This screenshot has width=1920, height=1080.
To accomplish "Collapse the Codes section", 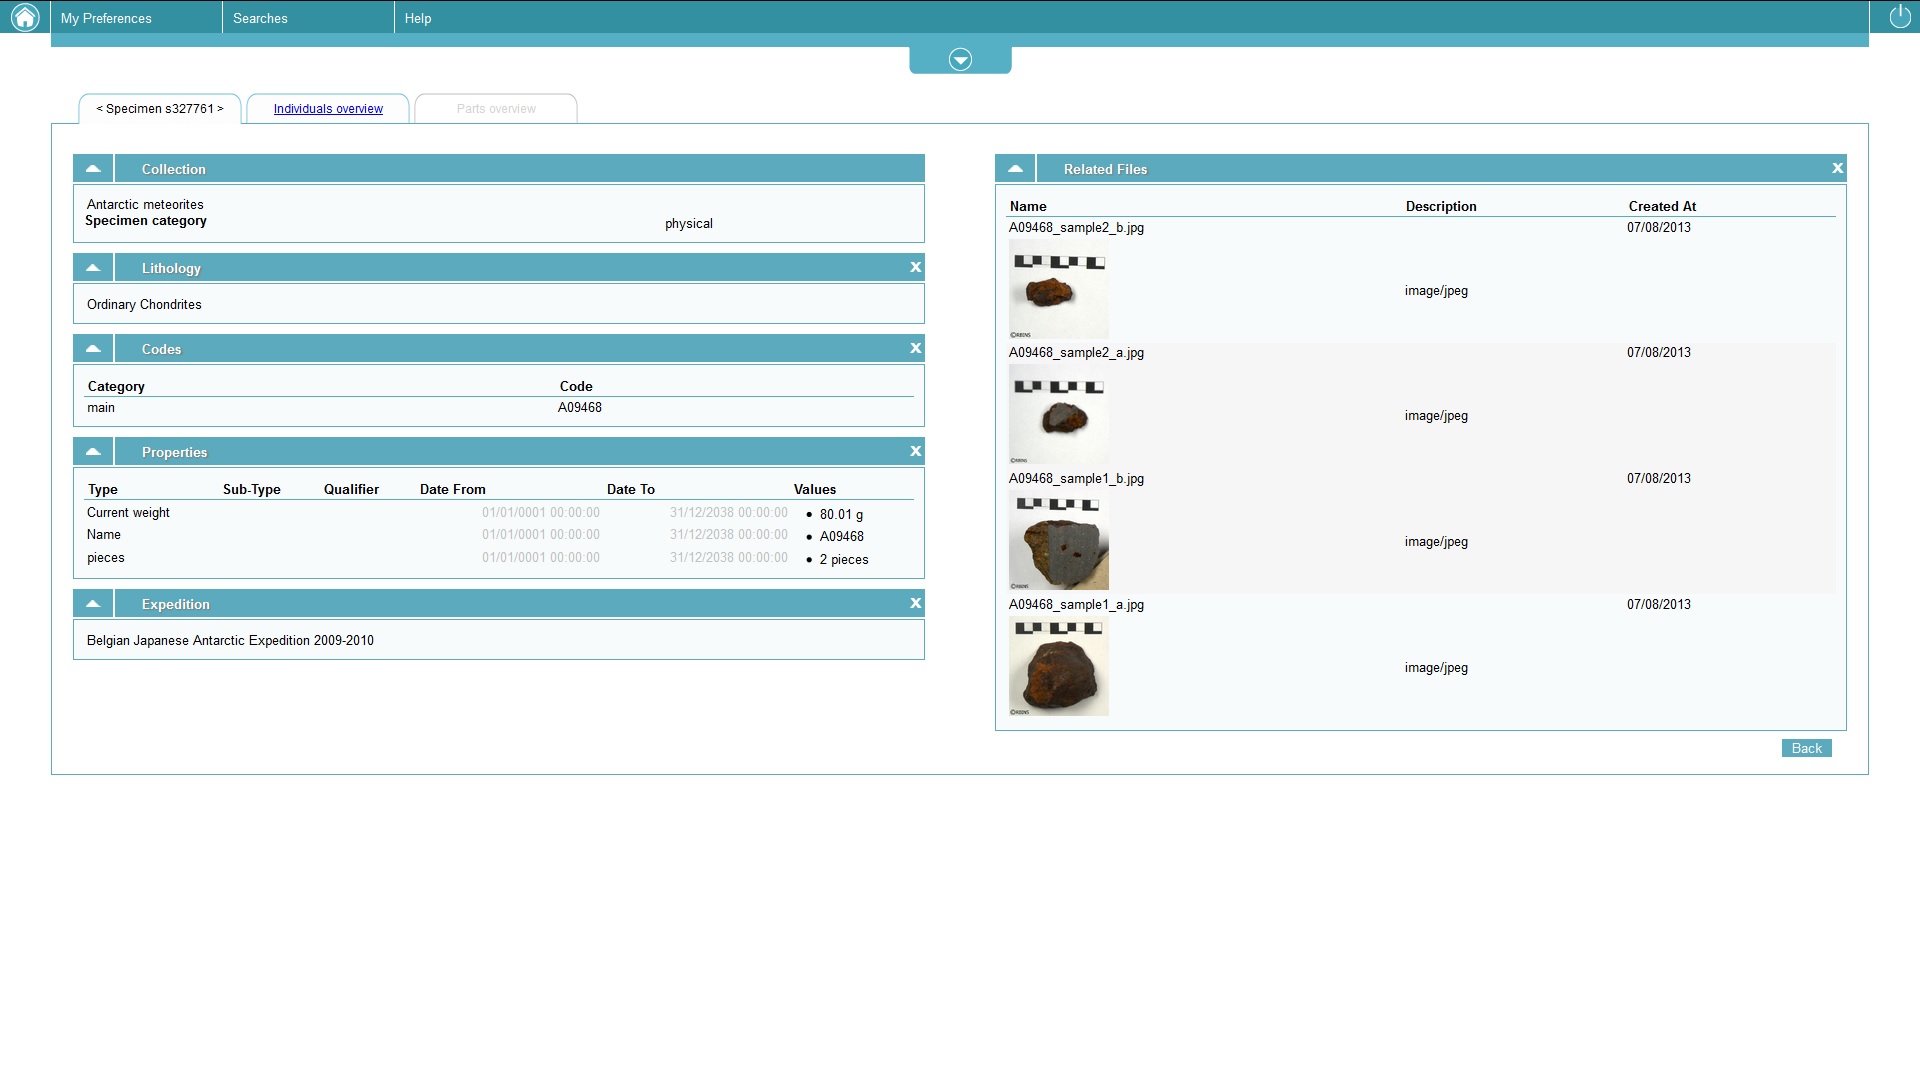I will (x=93, y=348).
